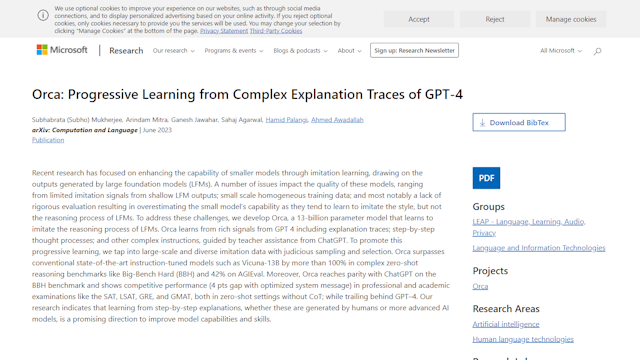
Task: Expand the Programs & events menu
Action: tap(234, 51)
